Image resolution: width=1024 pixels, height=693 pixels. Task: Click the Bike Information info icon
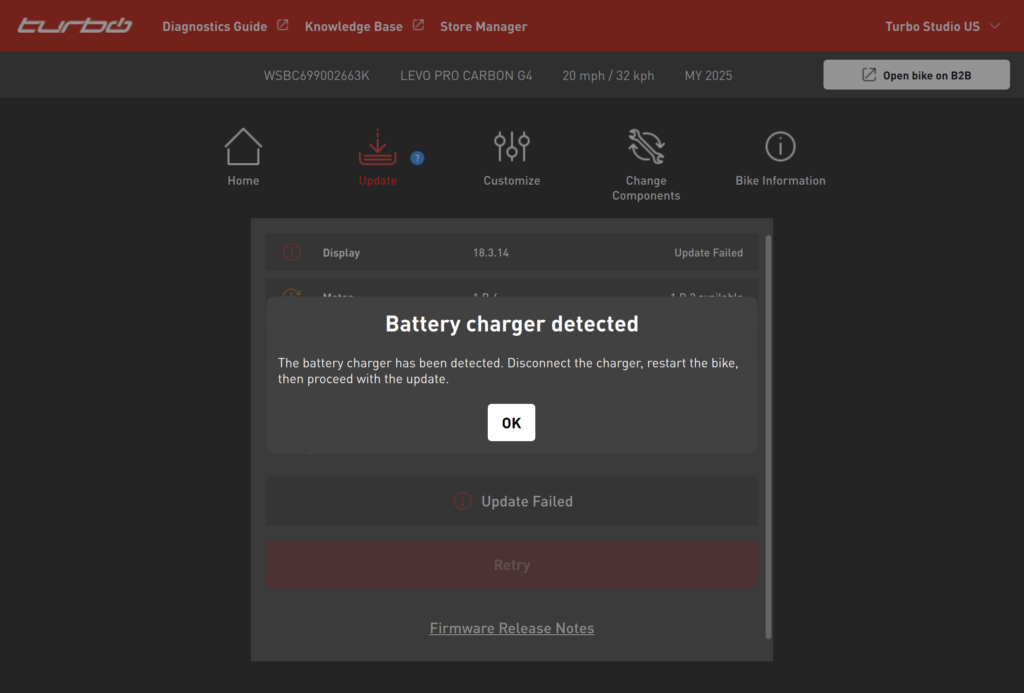pyautogui.click(x=780, y=148)
